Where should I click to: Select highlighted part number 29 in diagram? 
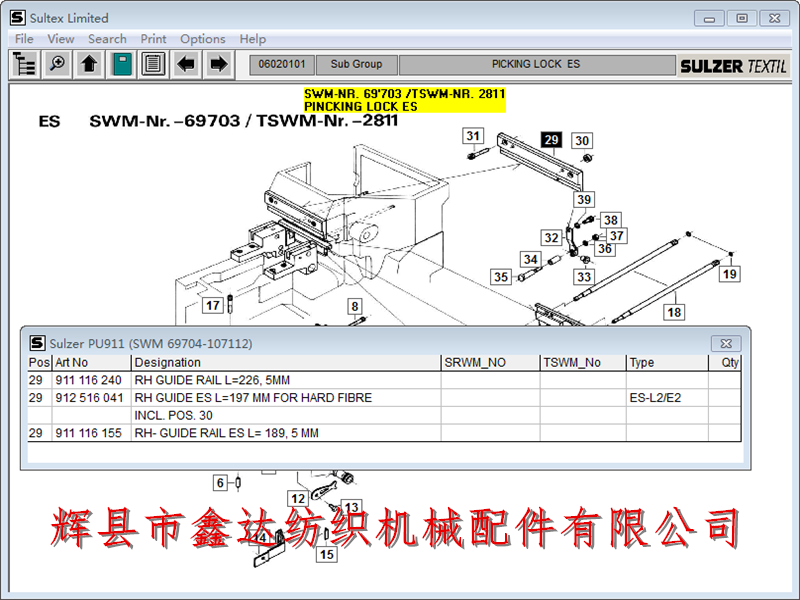pos(551,140)
